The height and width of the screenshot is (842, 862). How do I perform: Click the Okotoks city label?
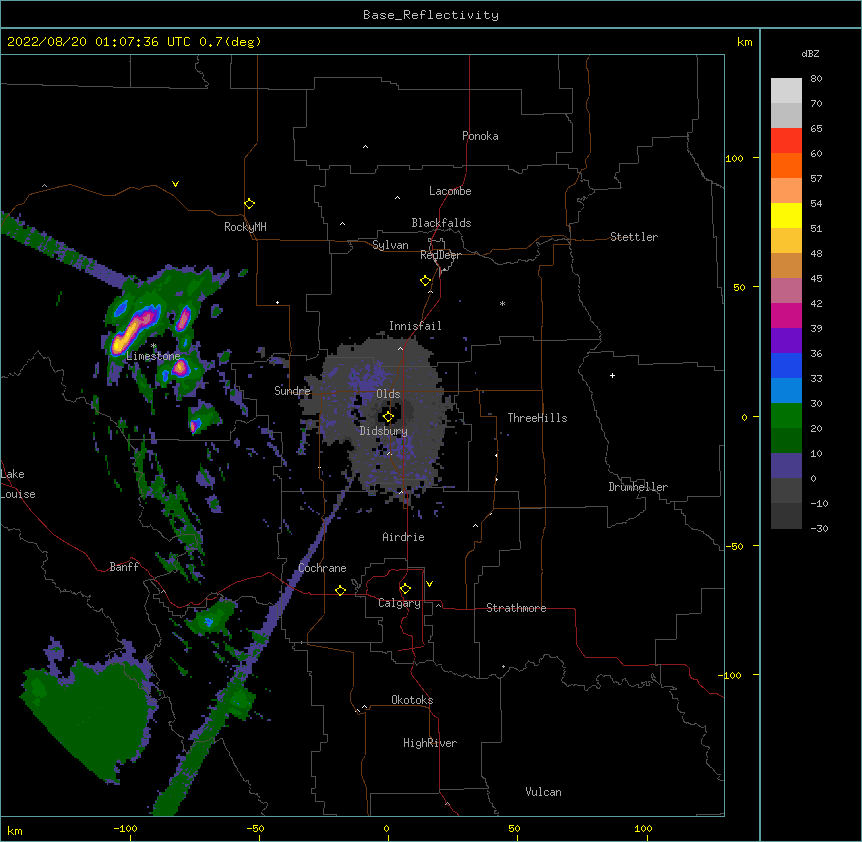[412, 700]
